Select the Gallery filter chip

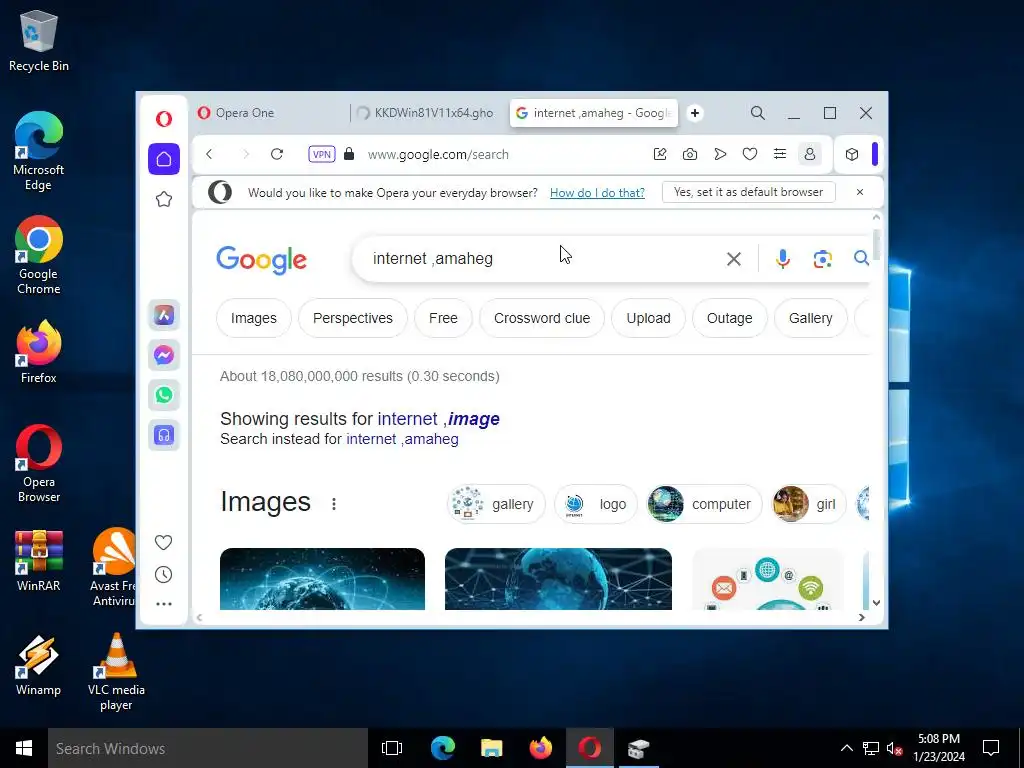810,318
